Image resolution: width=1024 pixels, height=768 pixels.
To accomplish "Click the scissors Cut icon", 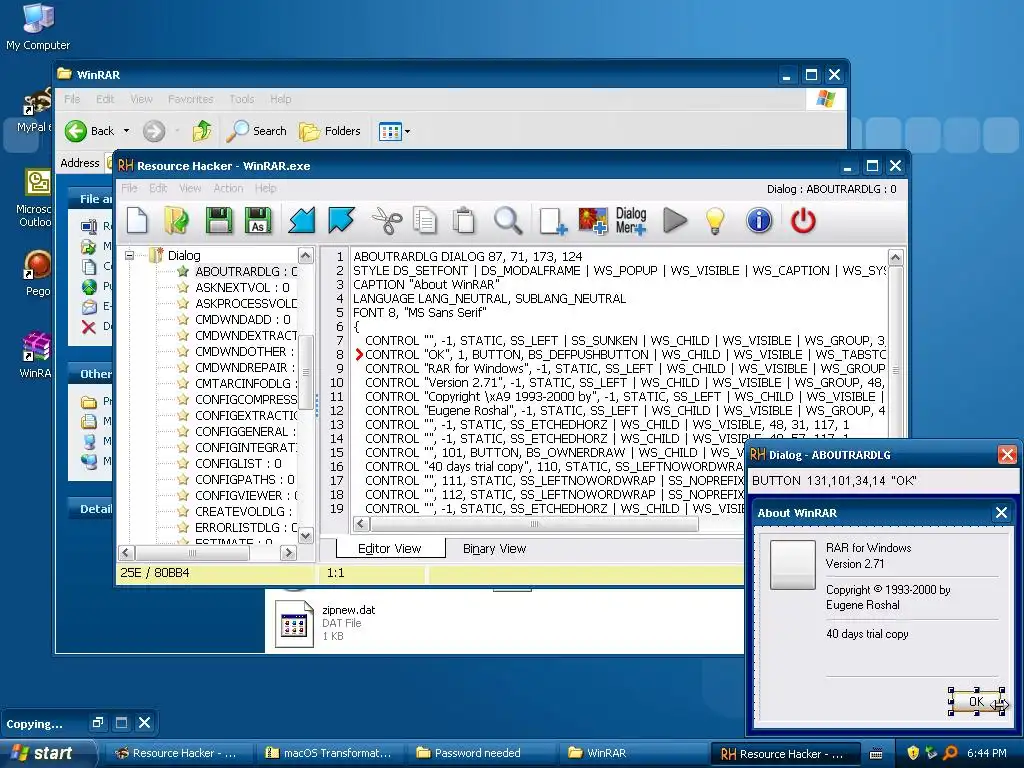I will (x=387, y=220).
